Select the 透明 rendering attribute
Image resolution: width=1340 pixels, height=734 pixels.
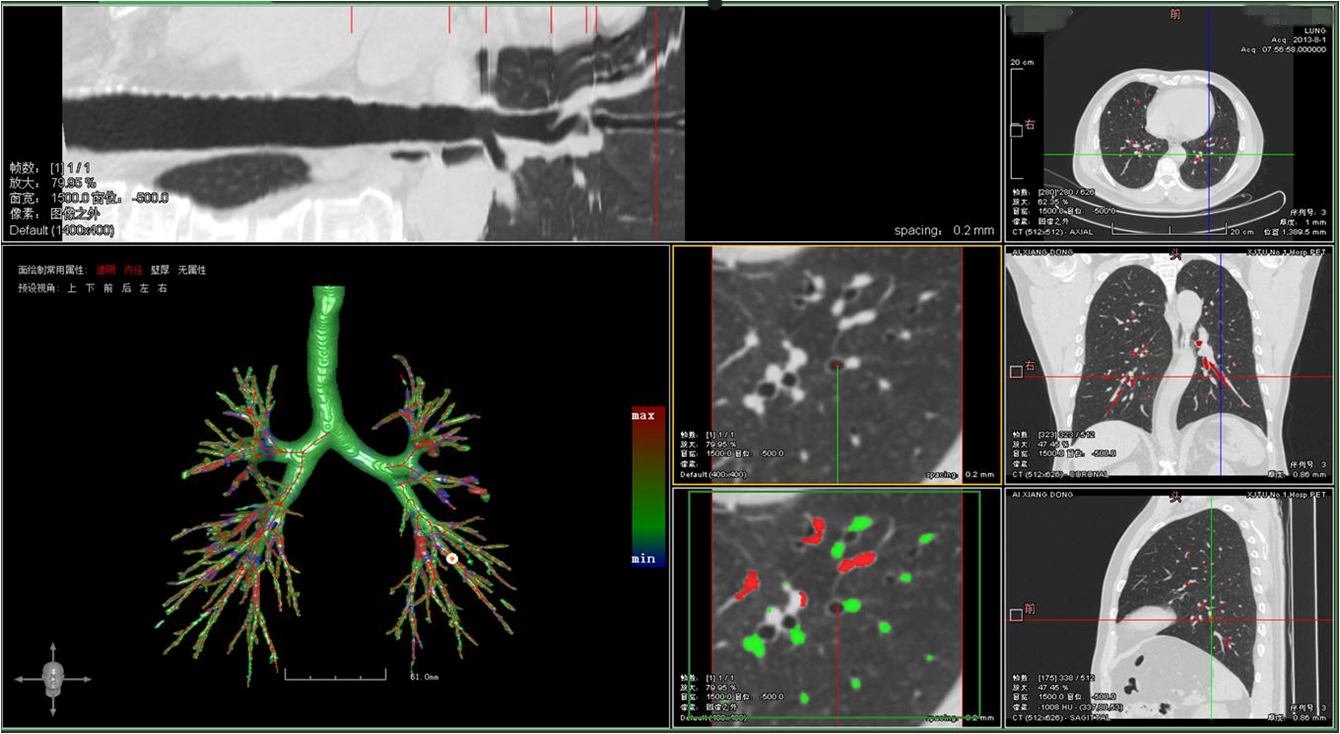(105, 270)
